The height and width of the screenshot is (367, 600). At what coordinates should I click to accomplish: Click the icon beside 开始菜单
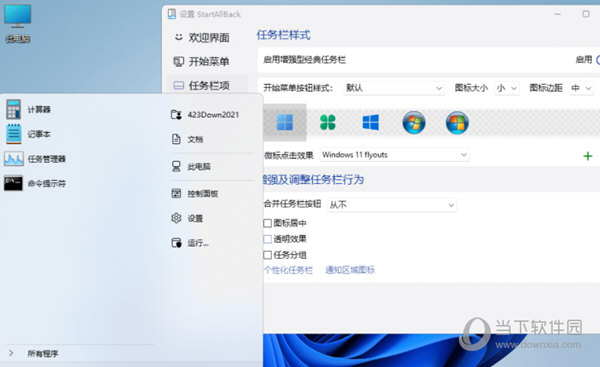click(x=178, y=61)
